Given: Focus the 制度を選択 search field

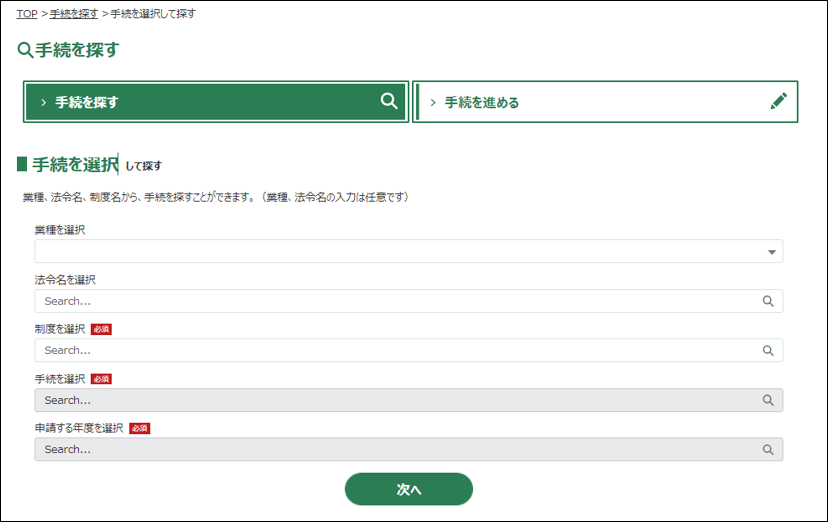Looking at the screenshot, I should [x=400, y=350].
